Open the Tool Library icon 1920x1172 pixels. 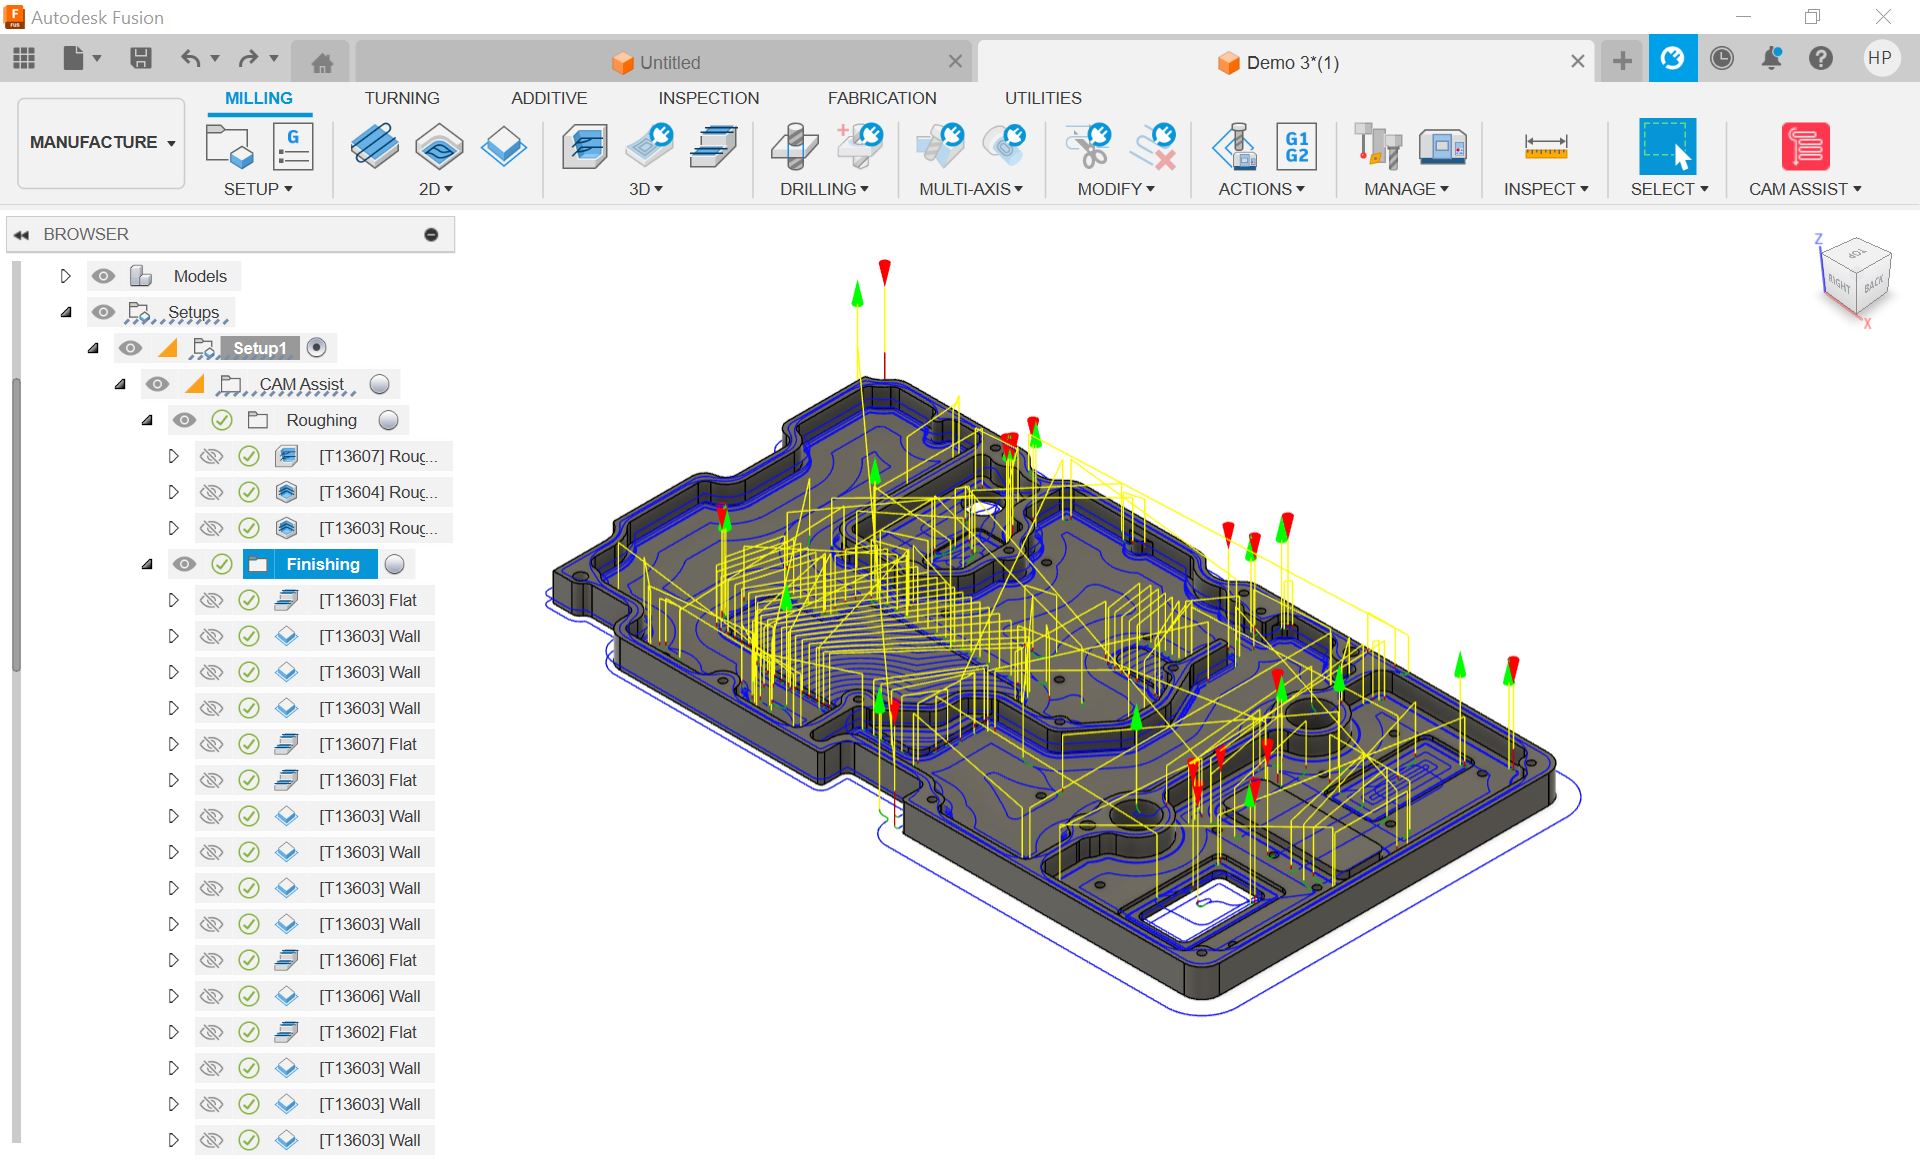pos(1378,147)
